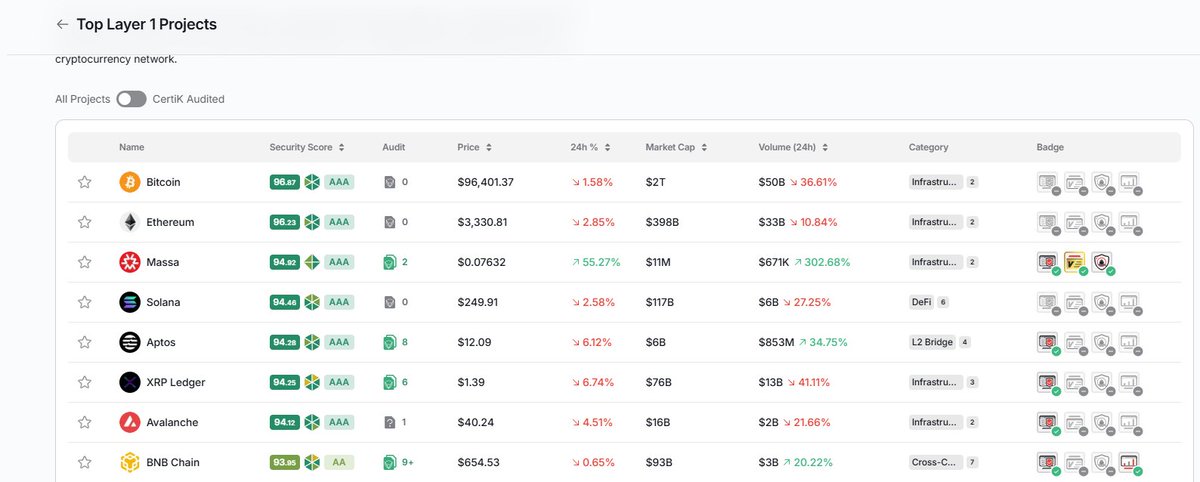Click the Name column header
Viewport: 1200px width, 482px height.
pos(132,147)
